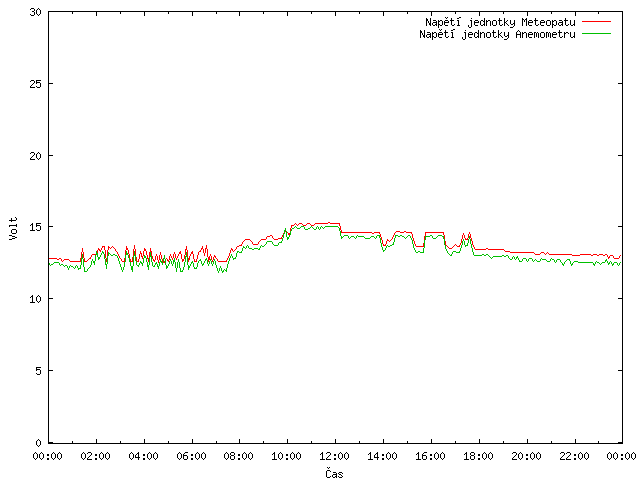Click the y-axis value 0
The width and height of the screenshot is (640, 480).
click(x=39, y=442)
